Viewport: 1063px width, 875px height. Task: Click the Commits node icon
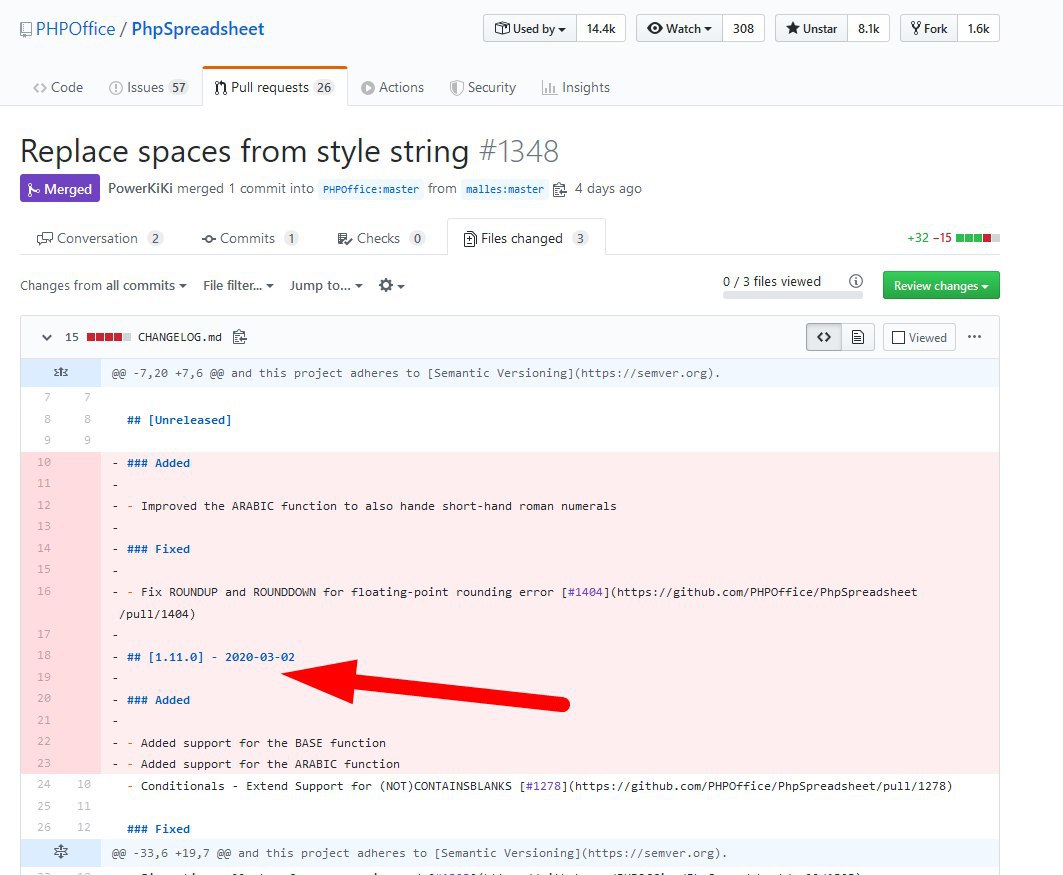coord(209,239)
